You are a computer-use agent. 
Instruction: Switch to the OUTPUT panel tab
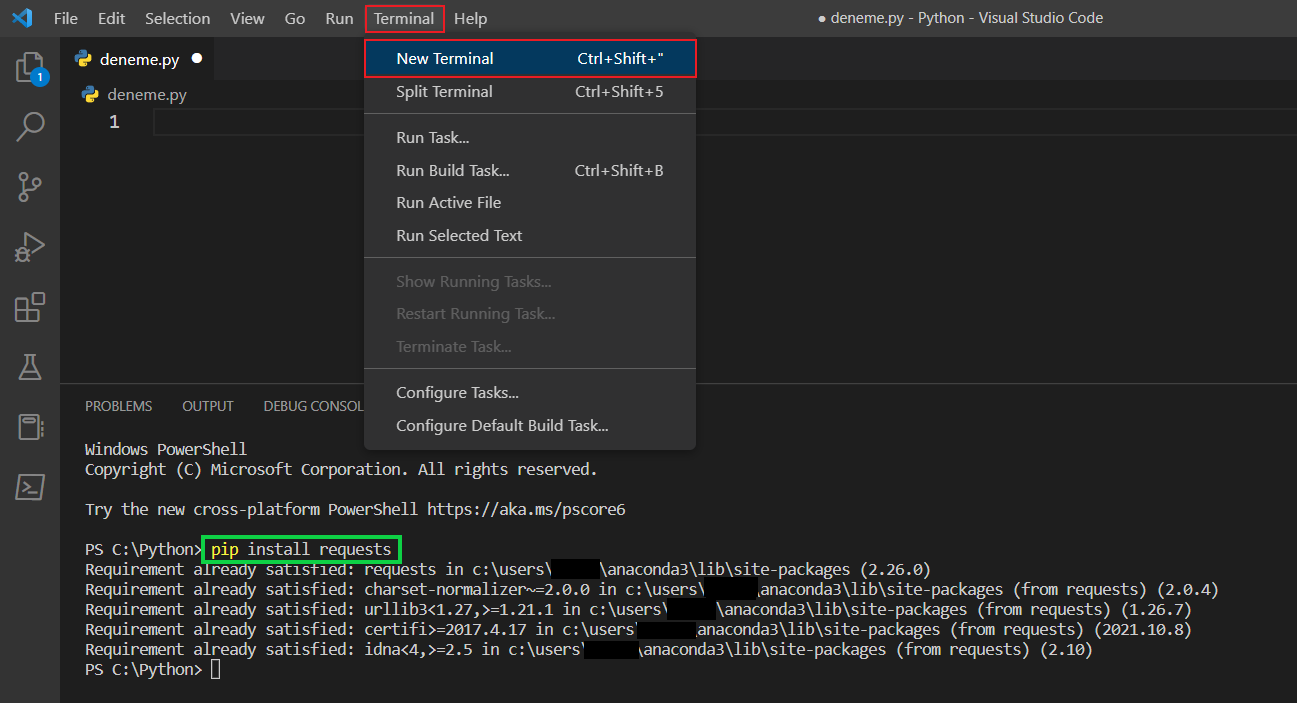coord(207,406)
